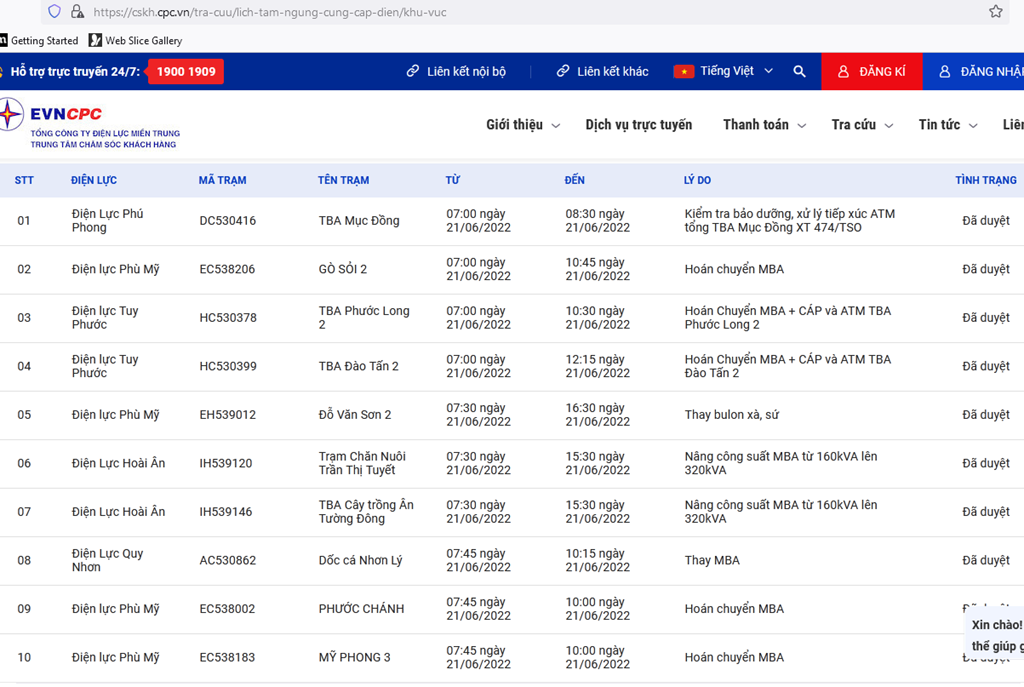Click the Liên kết nội bộ link

456,72
